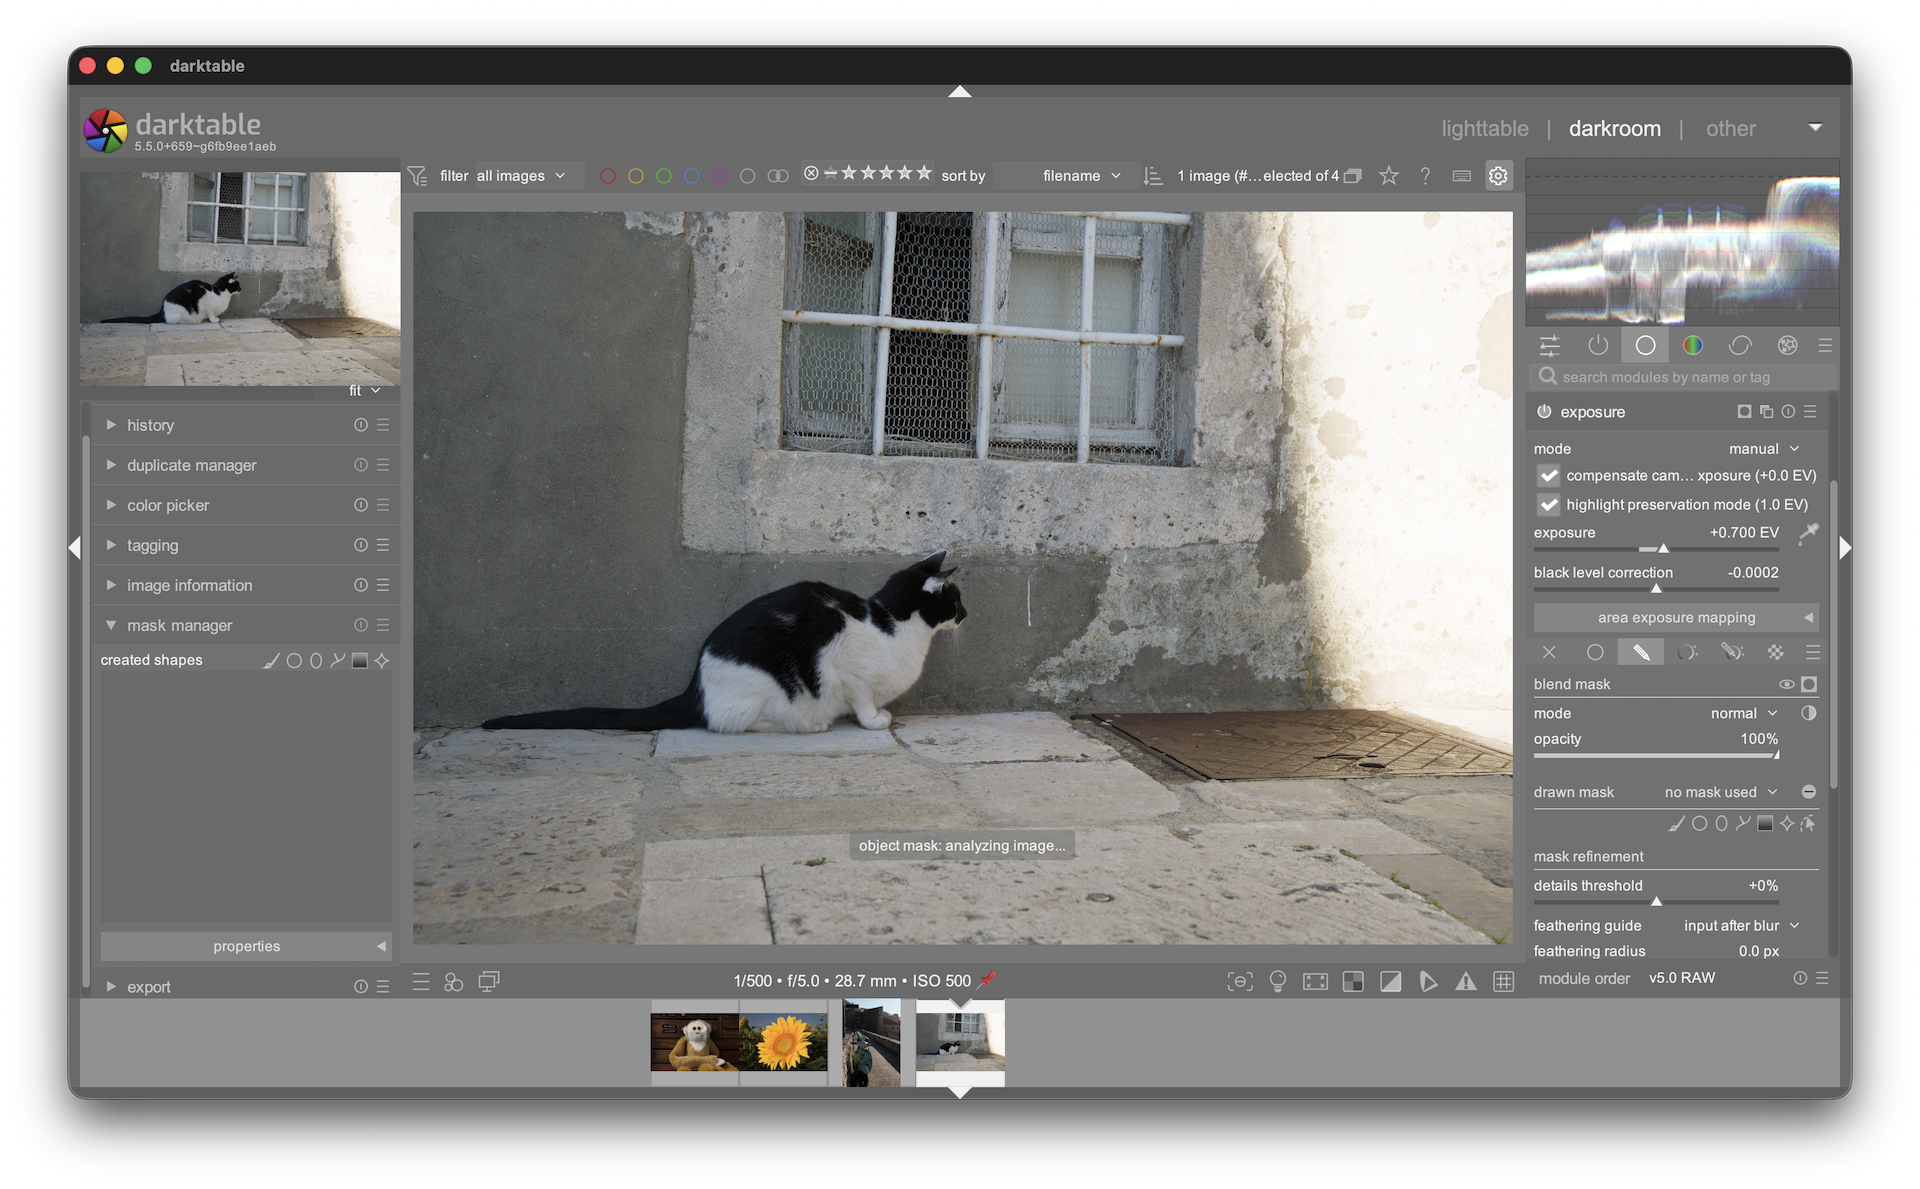Open the other views tab
Screen dimensions: 1920x1189
pyautogui.click(x=1730, y=129)
